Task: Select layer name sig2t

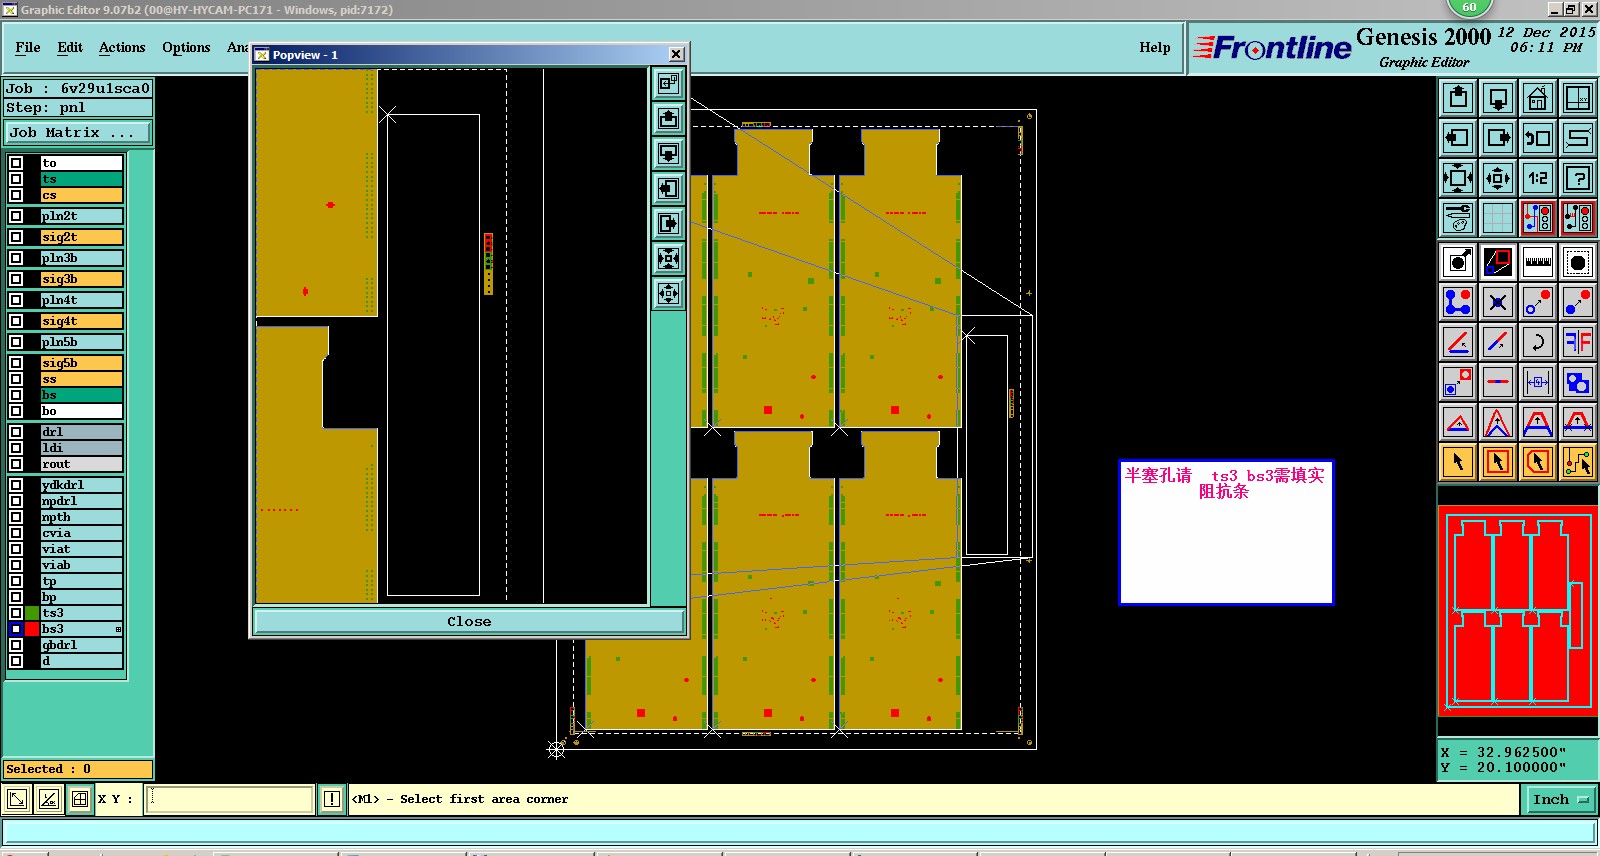Action: [82, 237]
